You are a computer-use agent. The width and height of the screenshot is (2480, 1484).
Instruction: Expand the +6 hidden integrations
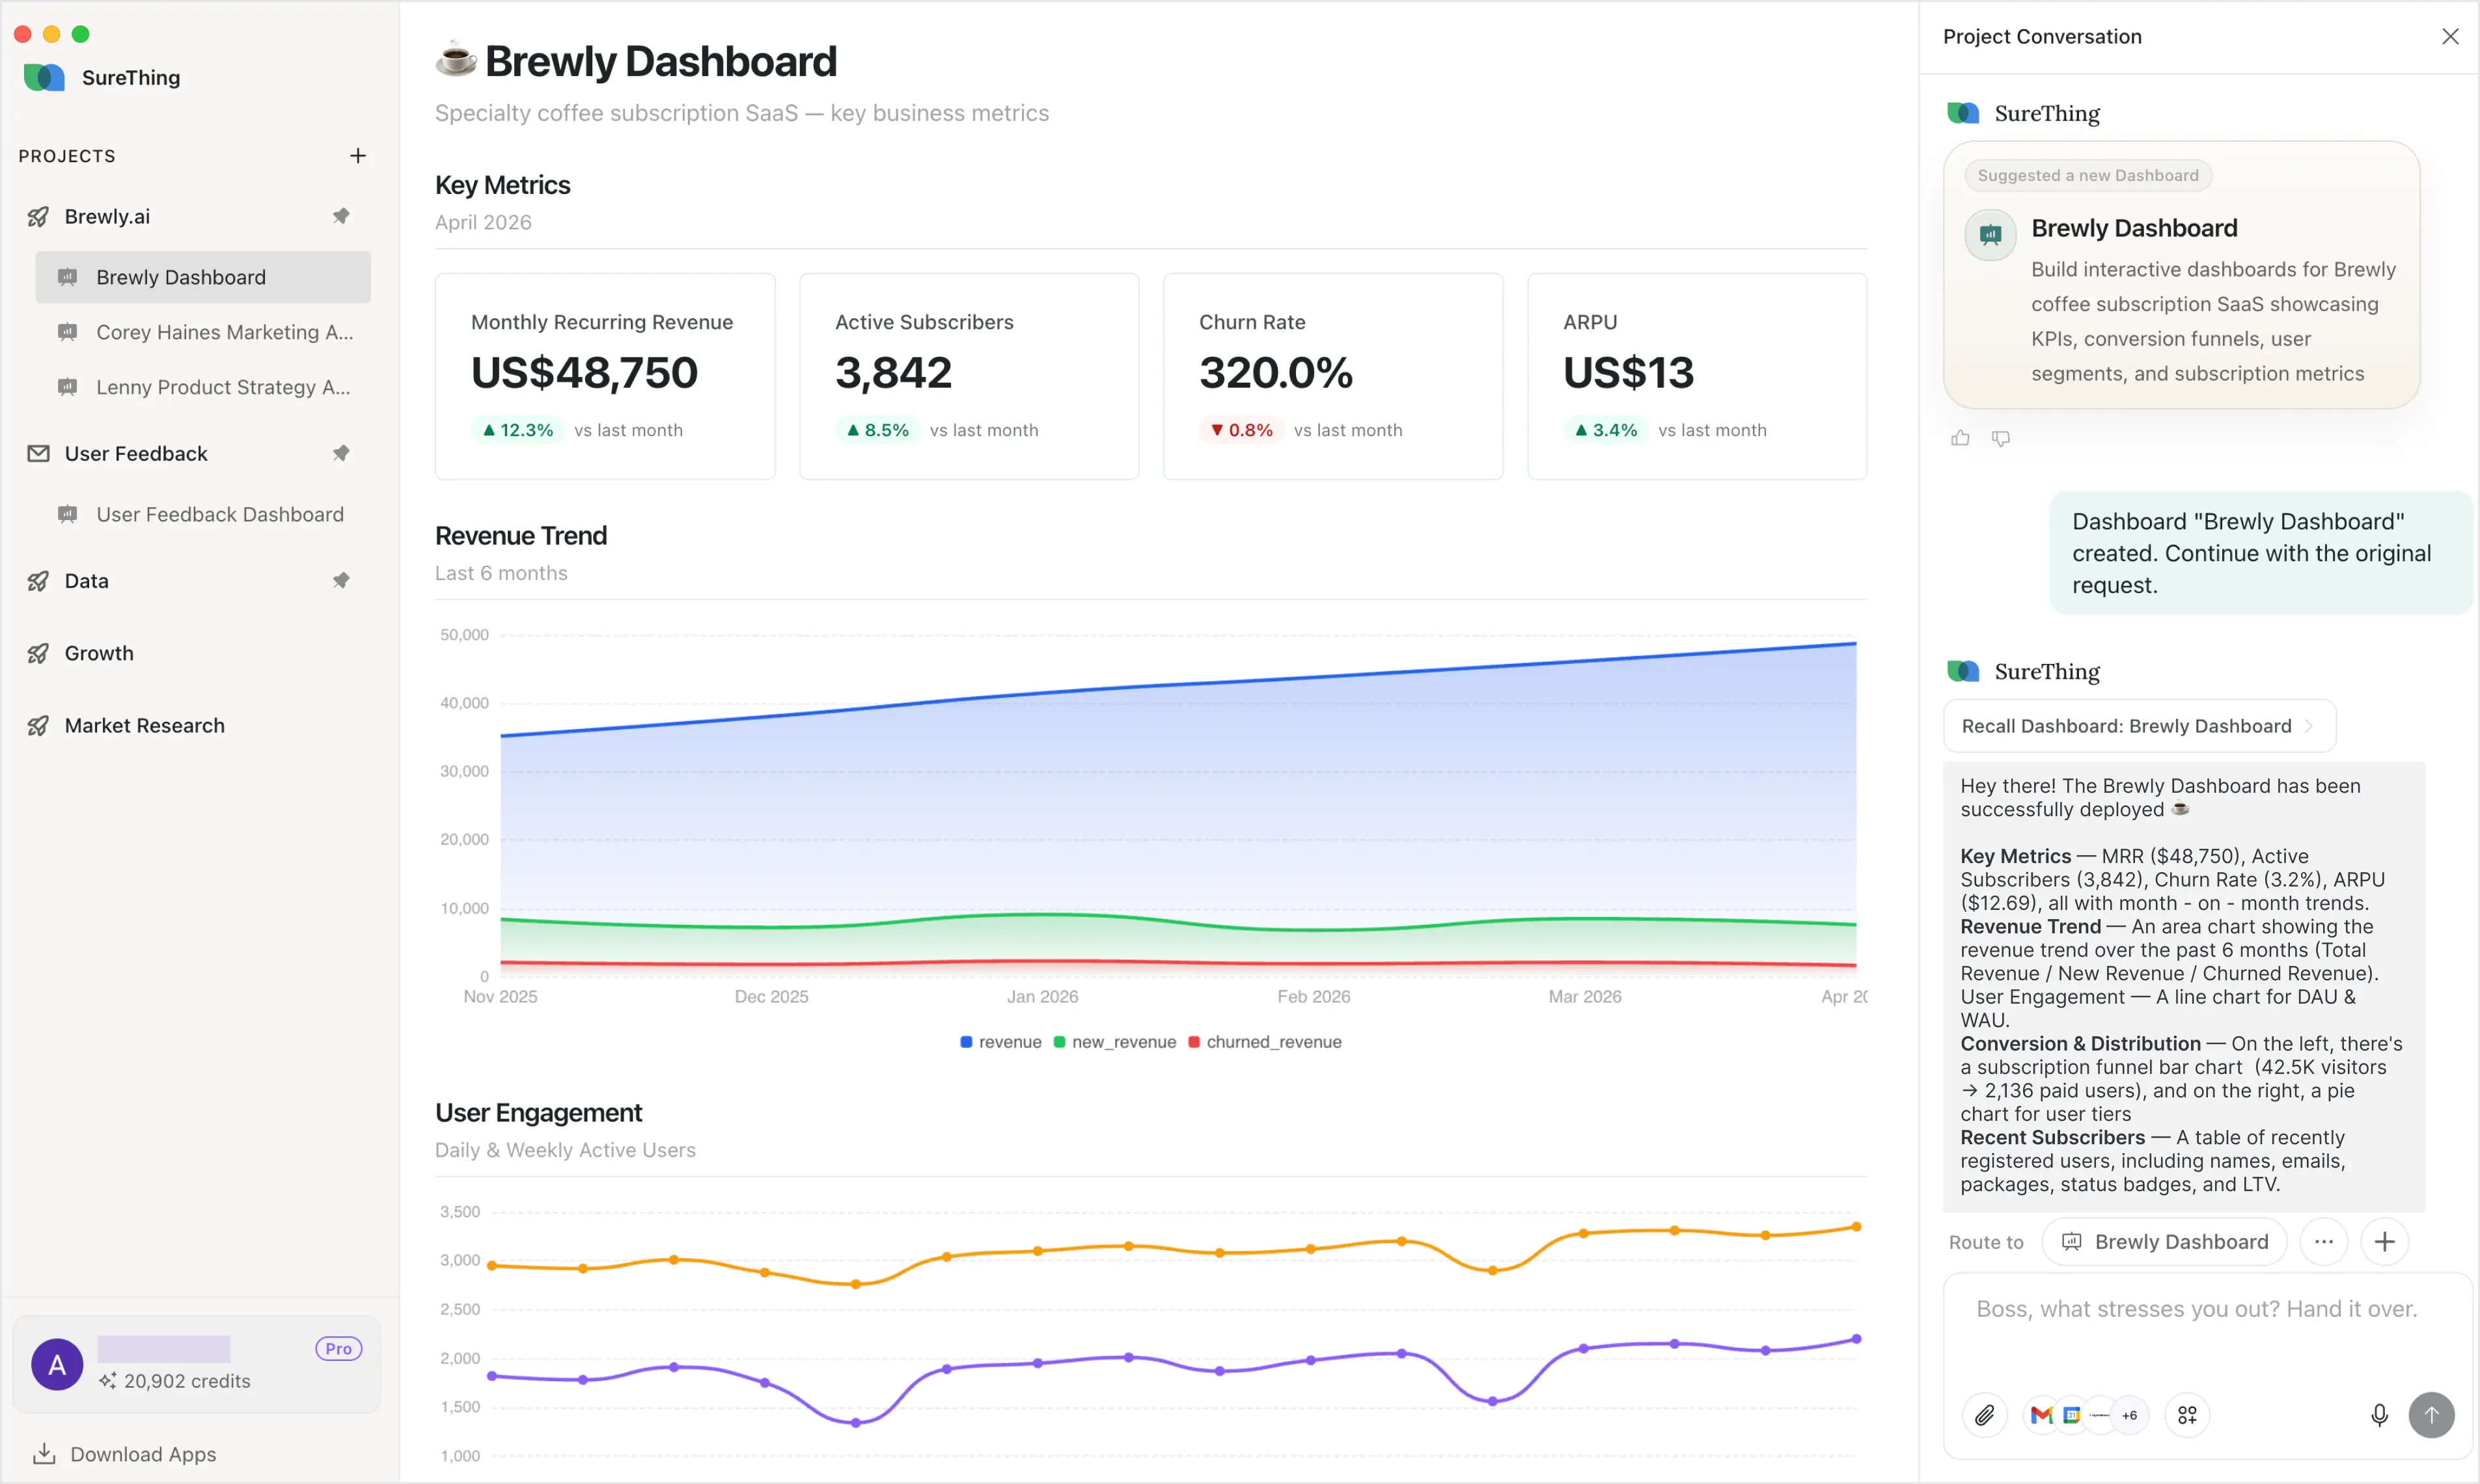coord(2131,1414)
